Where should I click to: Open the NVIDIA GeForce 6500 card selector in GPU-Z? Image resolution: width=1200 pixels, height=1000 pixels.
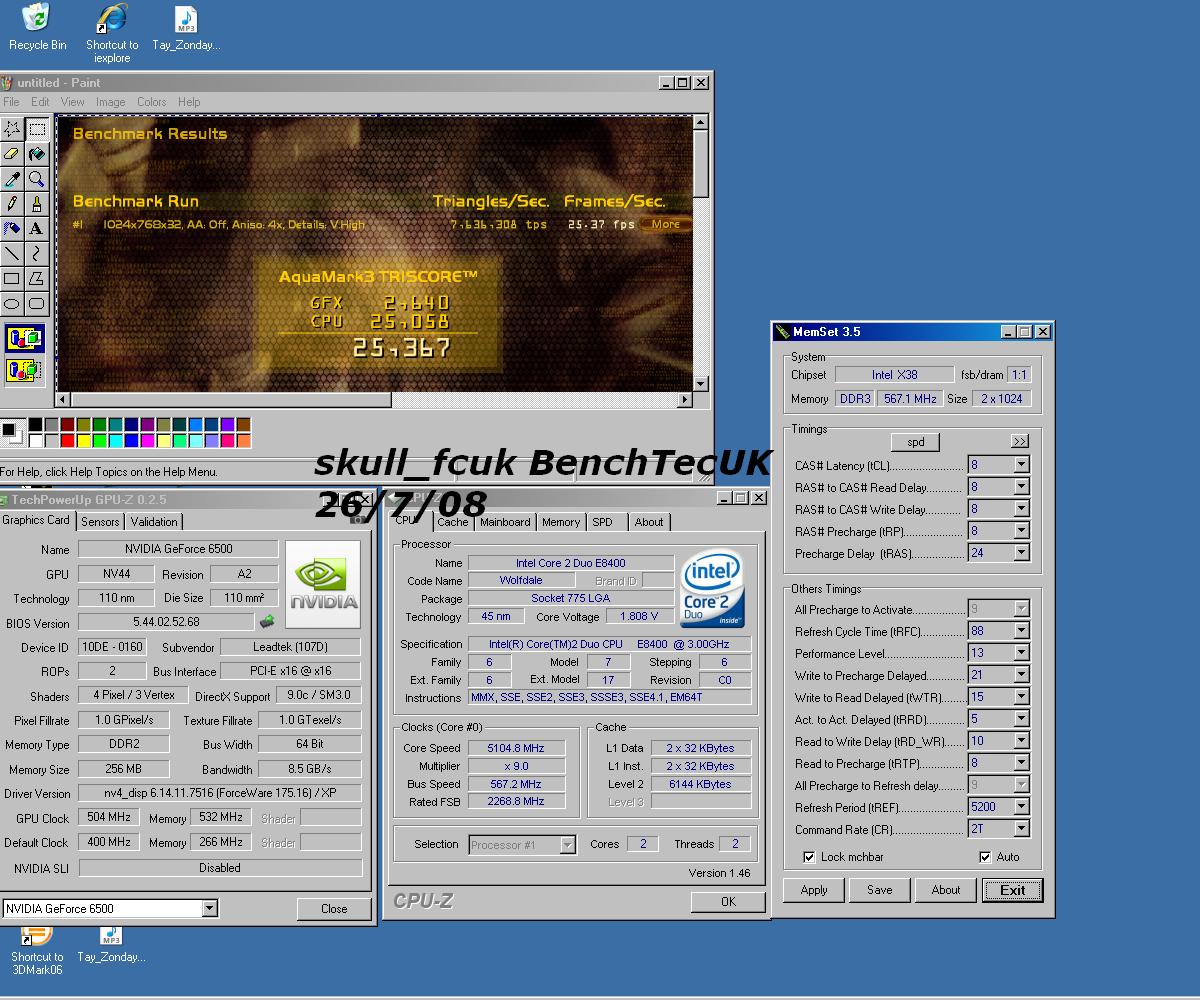[x=210, y=908]
